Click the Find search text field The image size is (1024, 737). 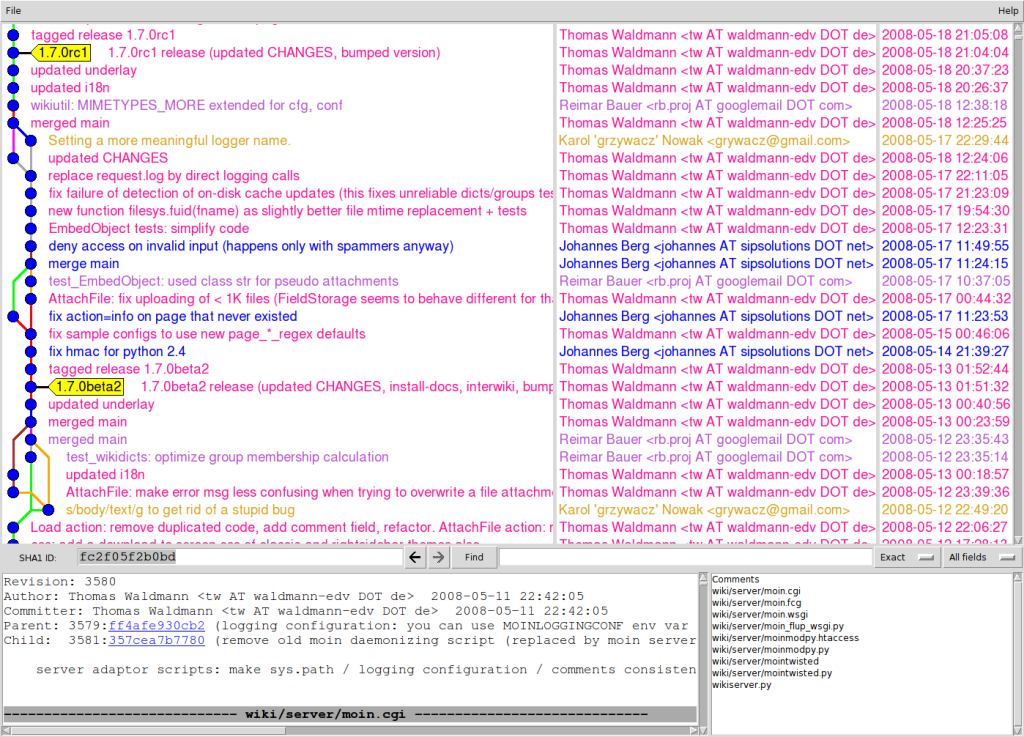(684, 557)
